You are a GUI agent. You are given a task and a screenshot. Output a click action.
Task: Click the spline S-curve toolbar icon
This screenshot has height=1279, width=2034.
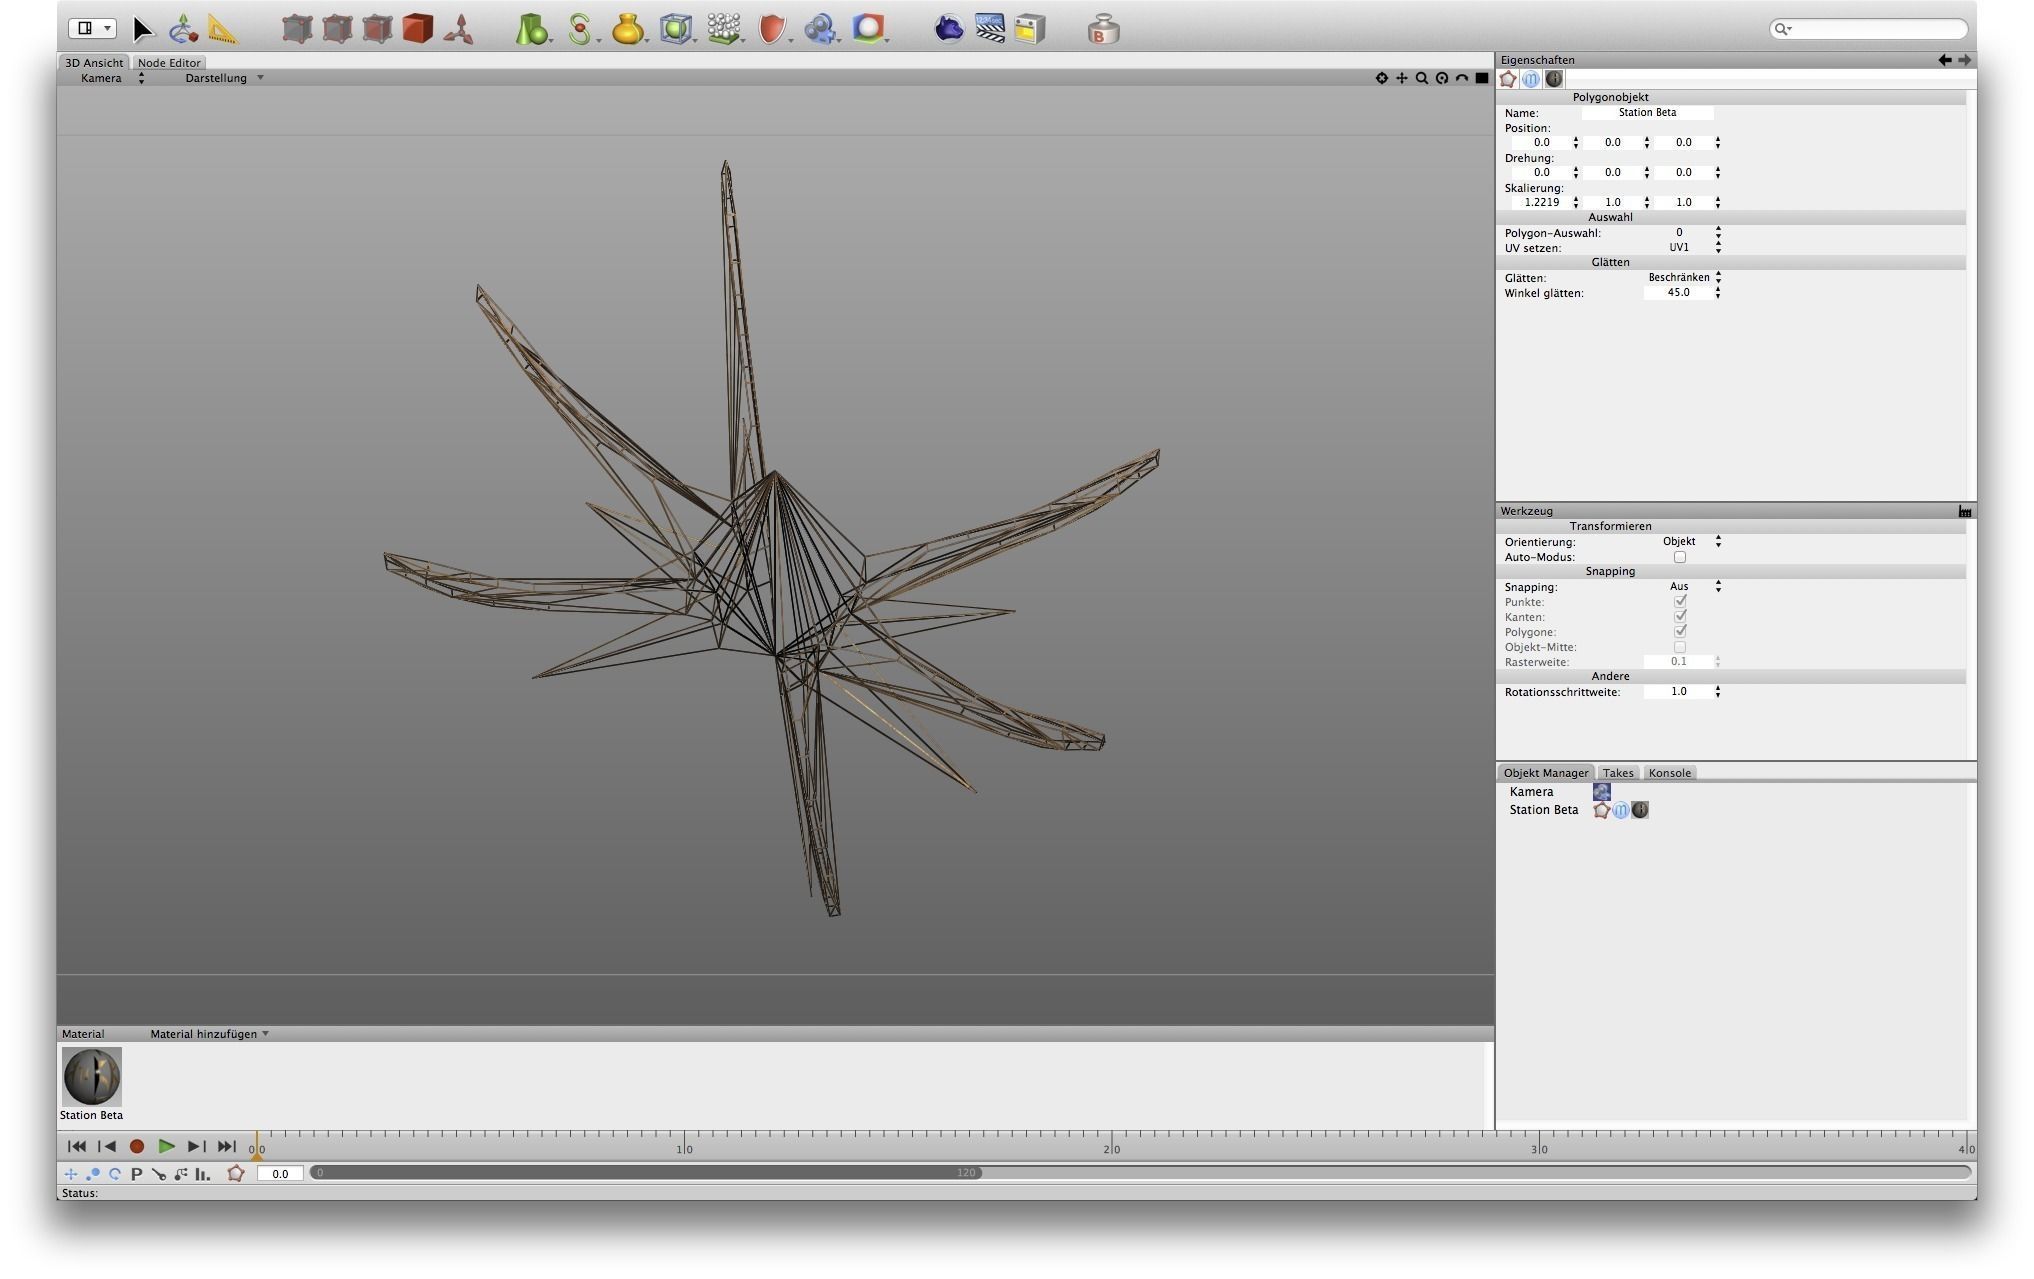[579, 29]
